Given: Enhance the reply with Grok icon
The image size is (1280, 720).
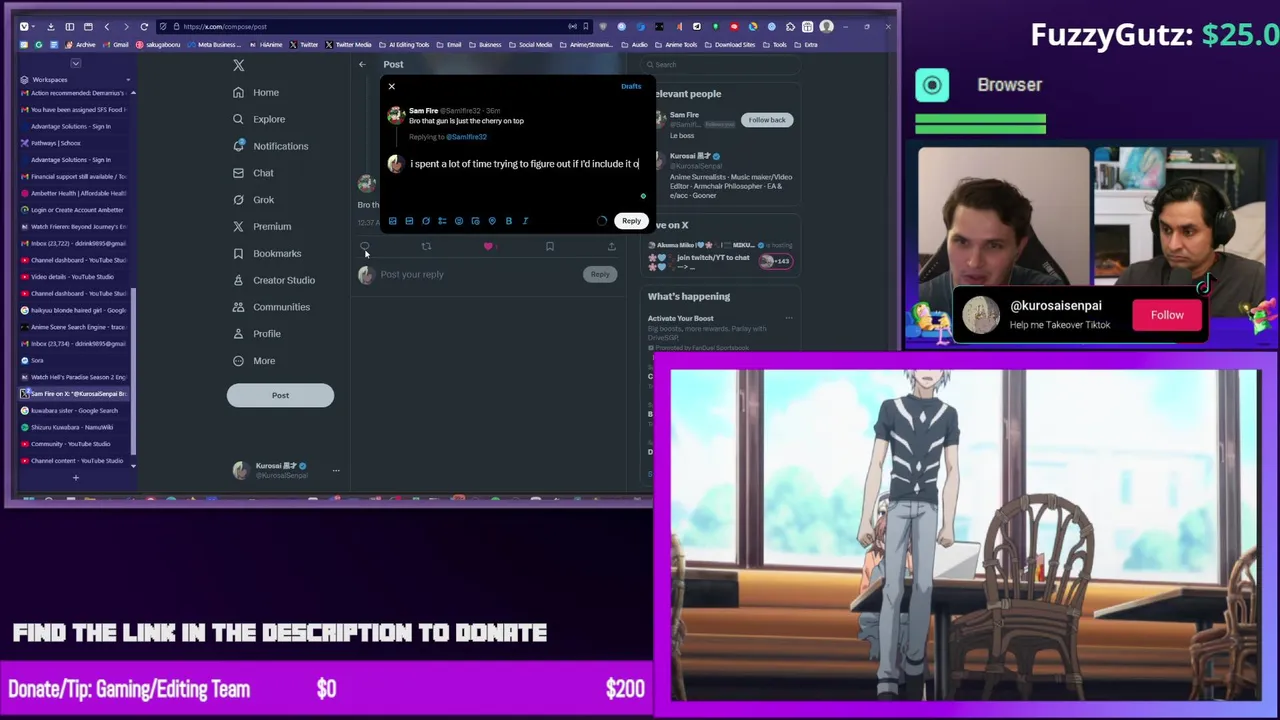Looking at the screenshot, I should pyautogui.click(x=426, y=221).
